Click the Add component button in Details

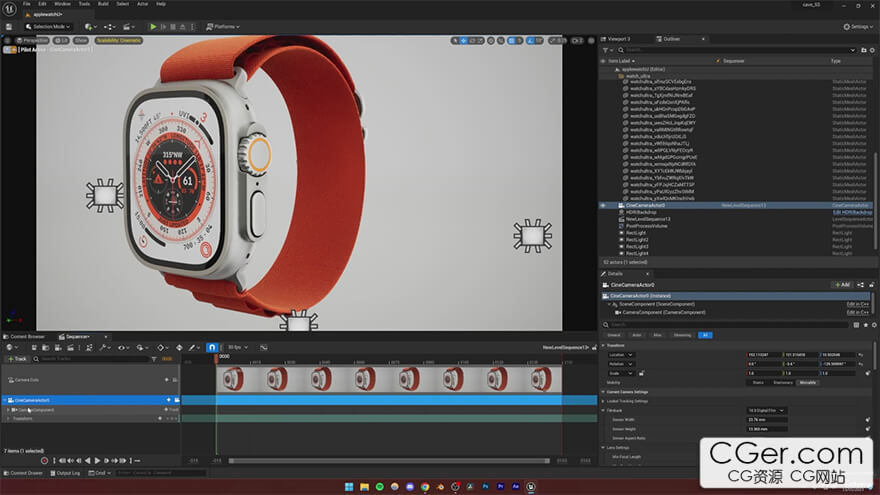tap(841, 285)
